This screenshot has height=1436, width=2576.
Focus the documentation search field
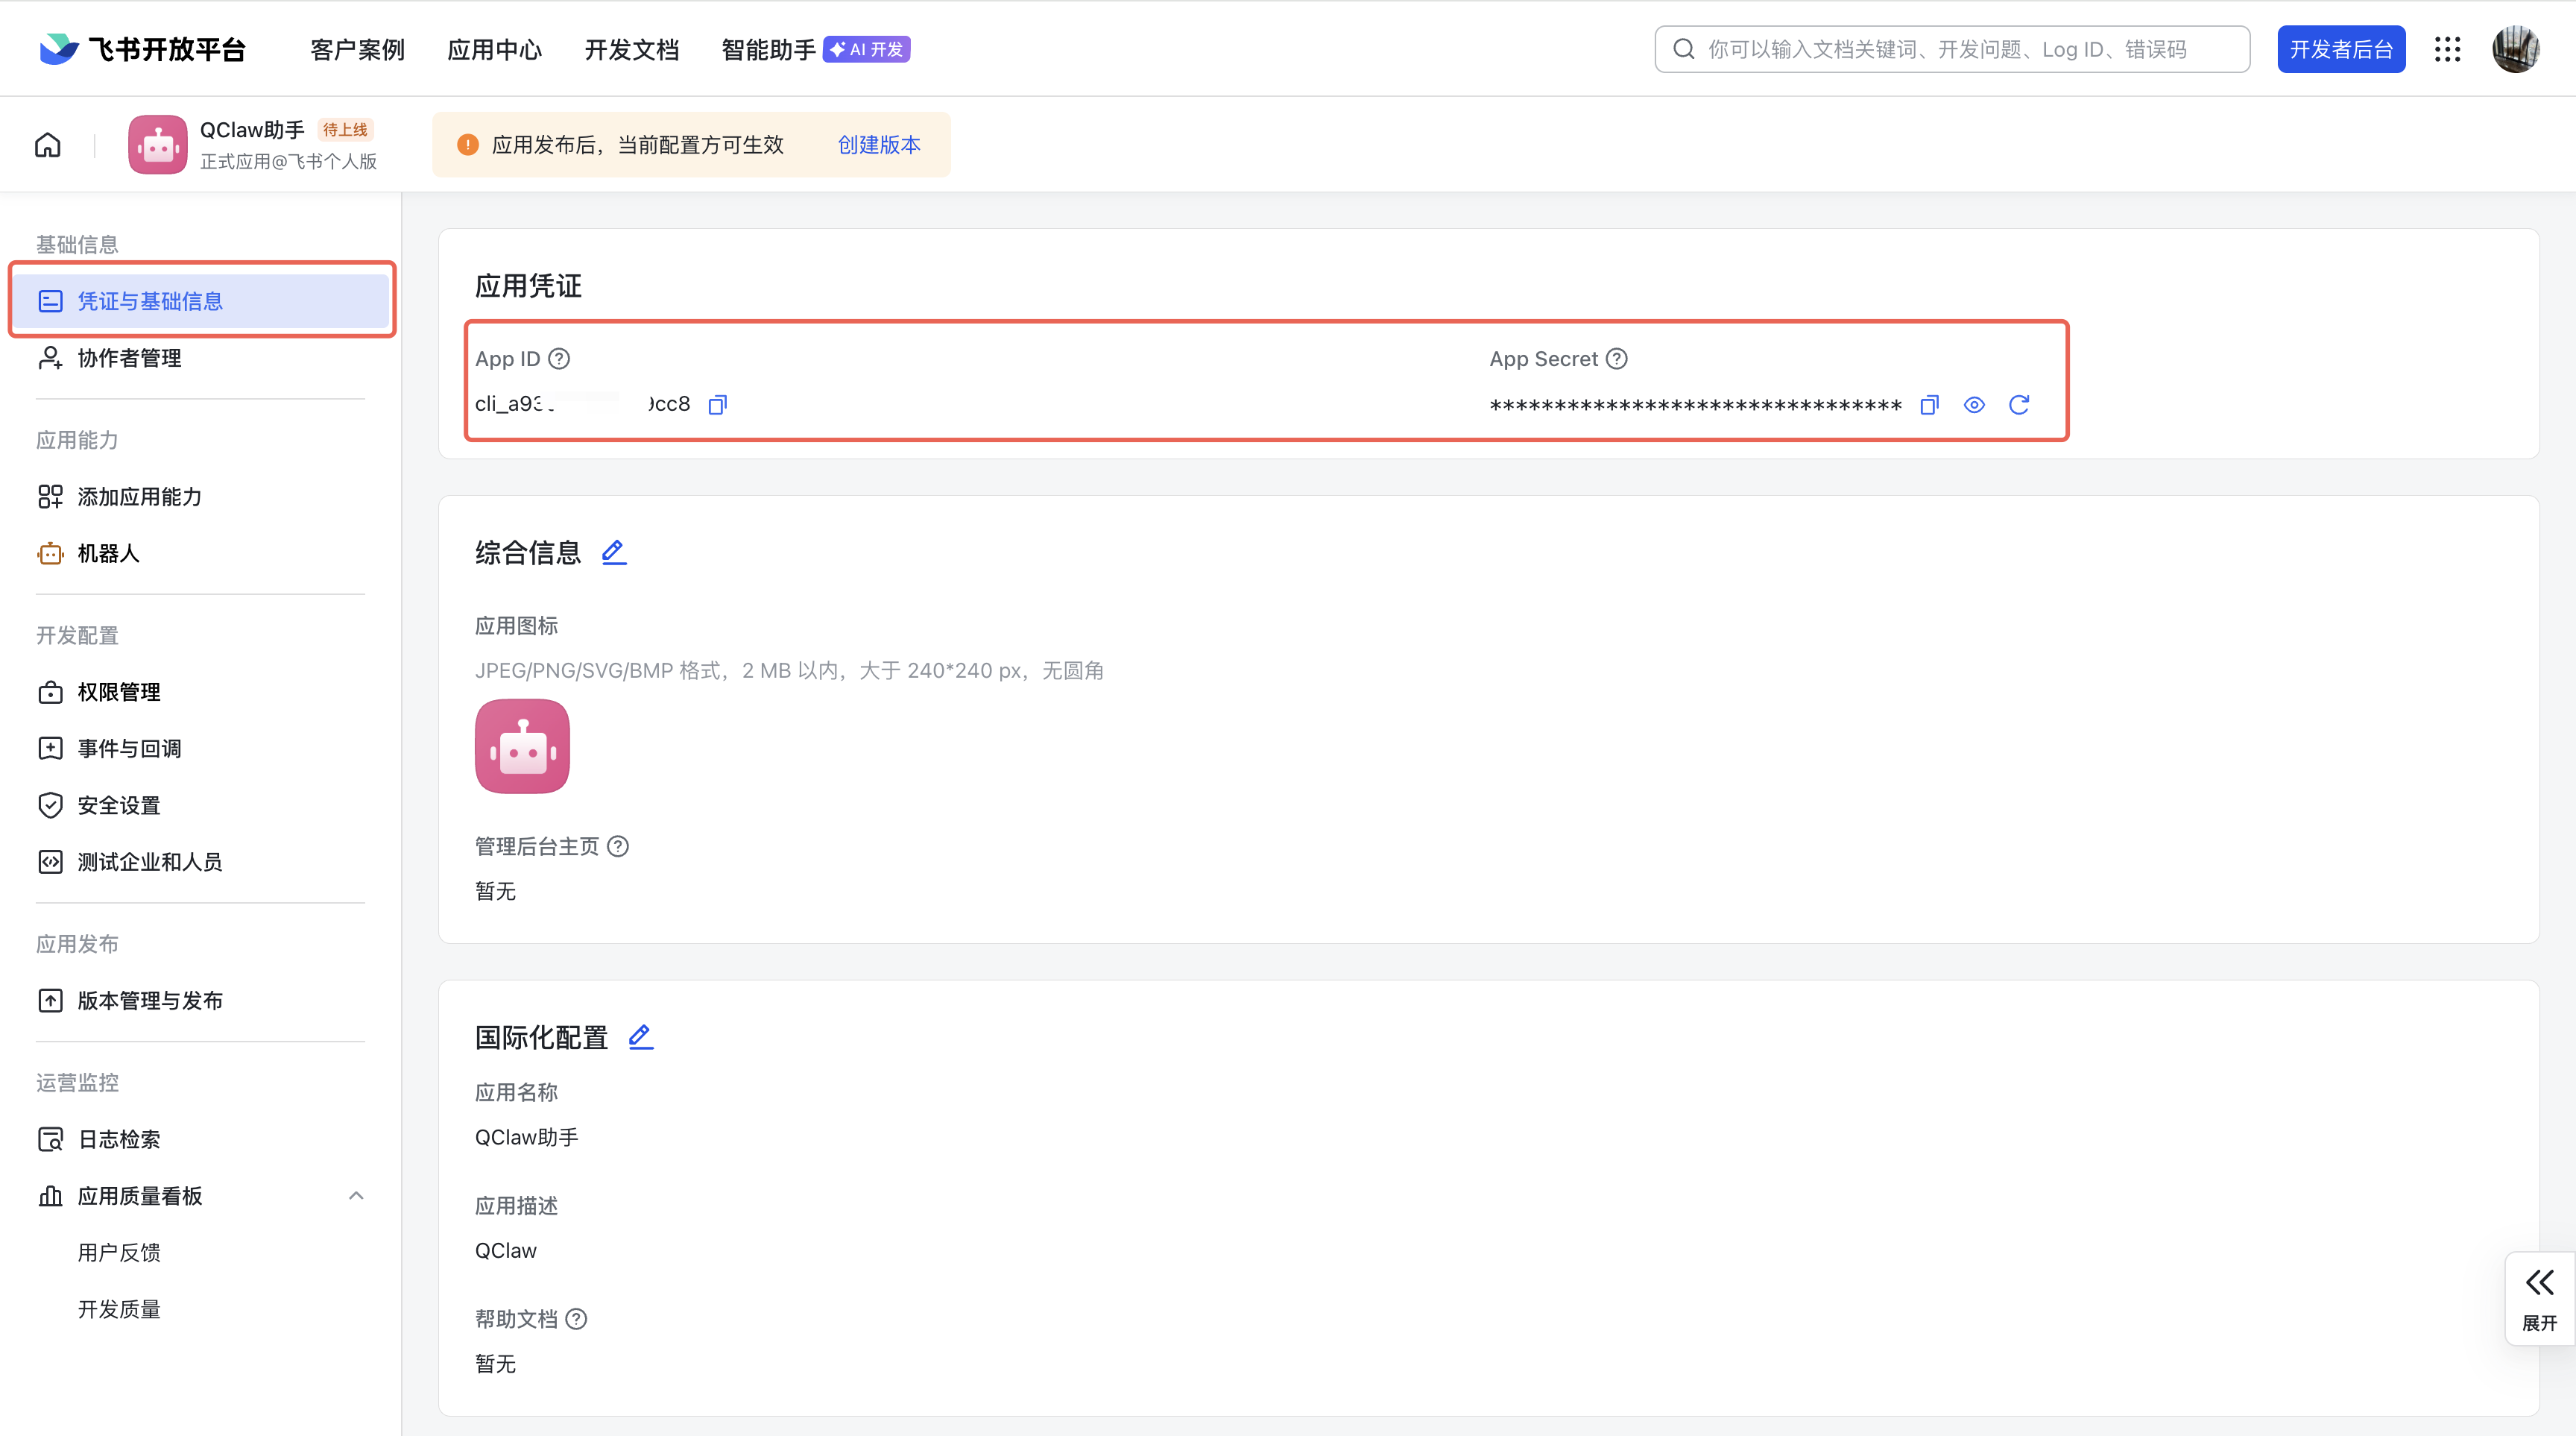pyautogui.click(x=1950, y=49)
